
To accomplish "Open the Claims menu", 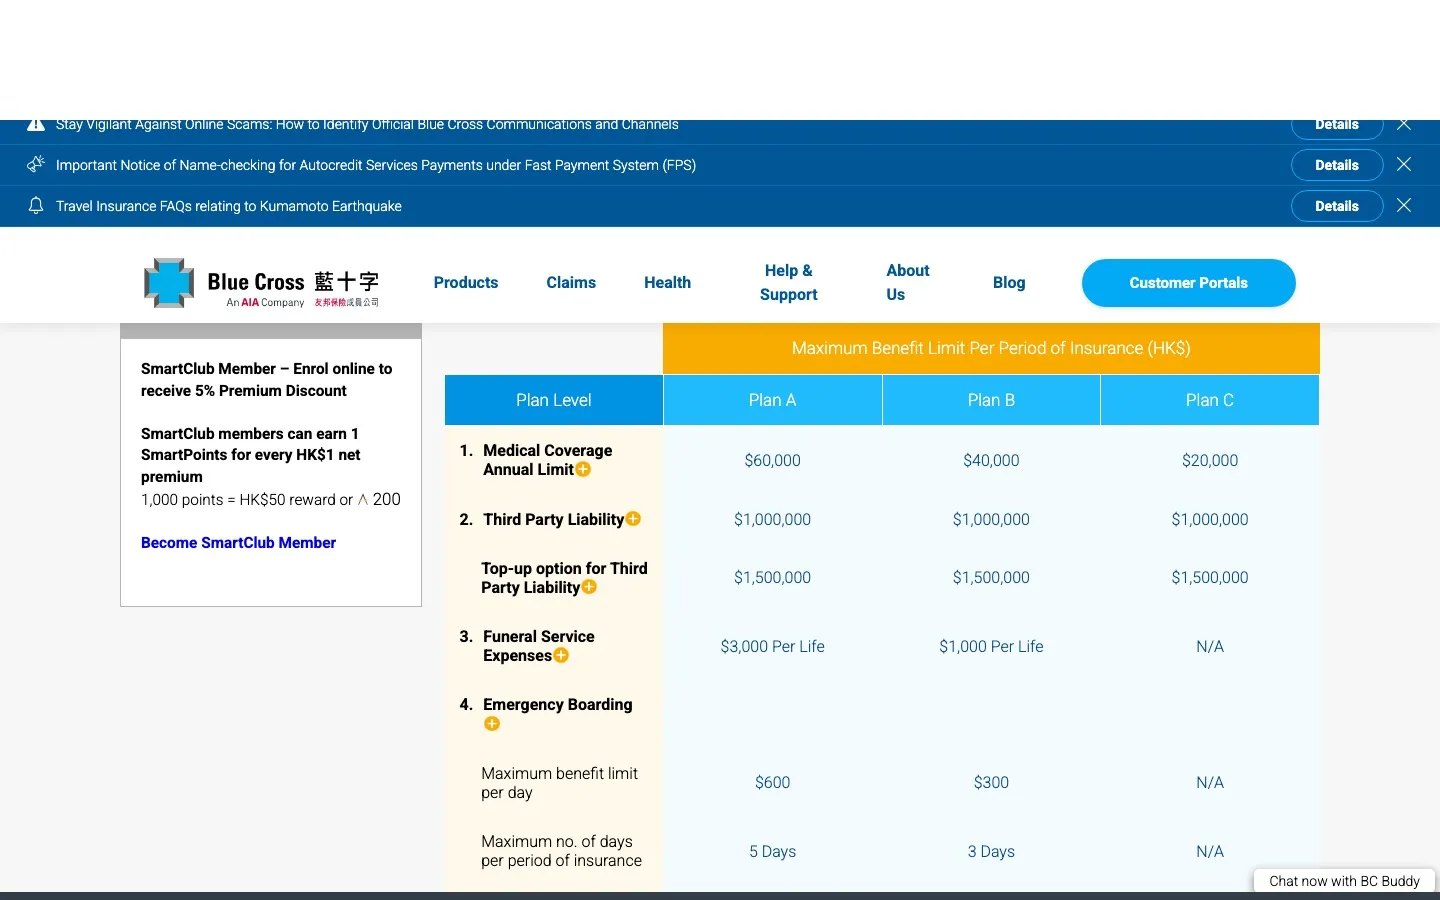I will pyautogui.click(x=571, y=283).
